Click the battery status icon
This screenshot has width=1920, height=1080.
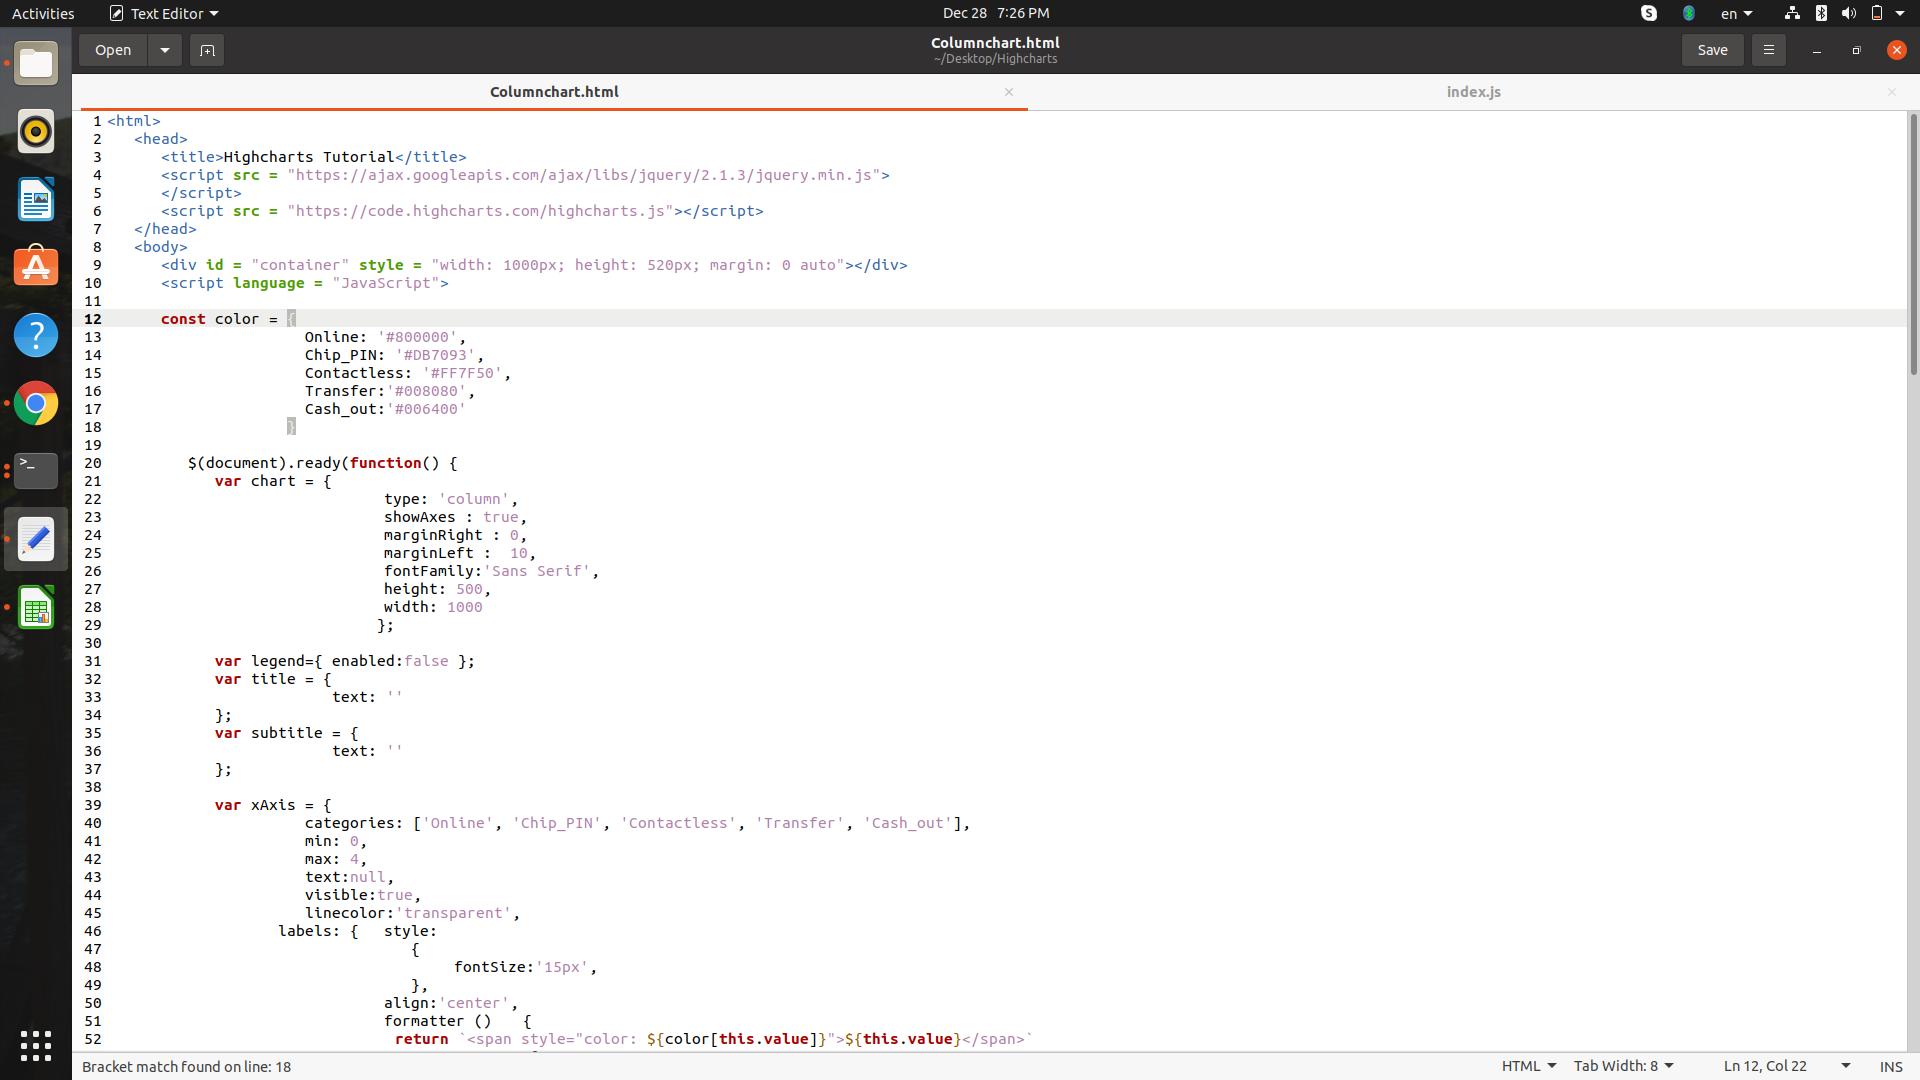click(1877, 13)
